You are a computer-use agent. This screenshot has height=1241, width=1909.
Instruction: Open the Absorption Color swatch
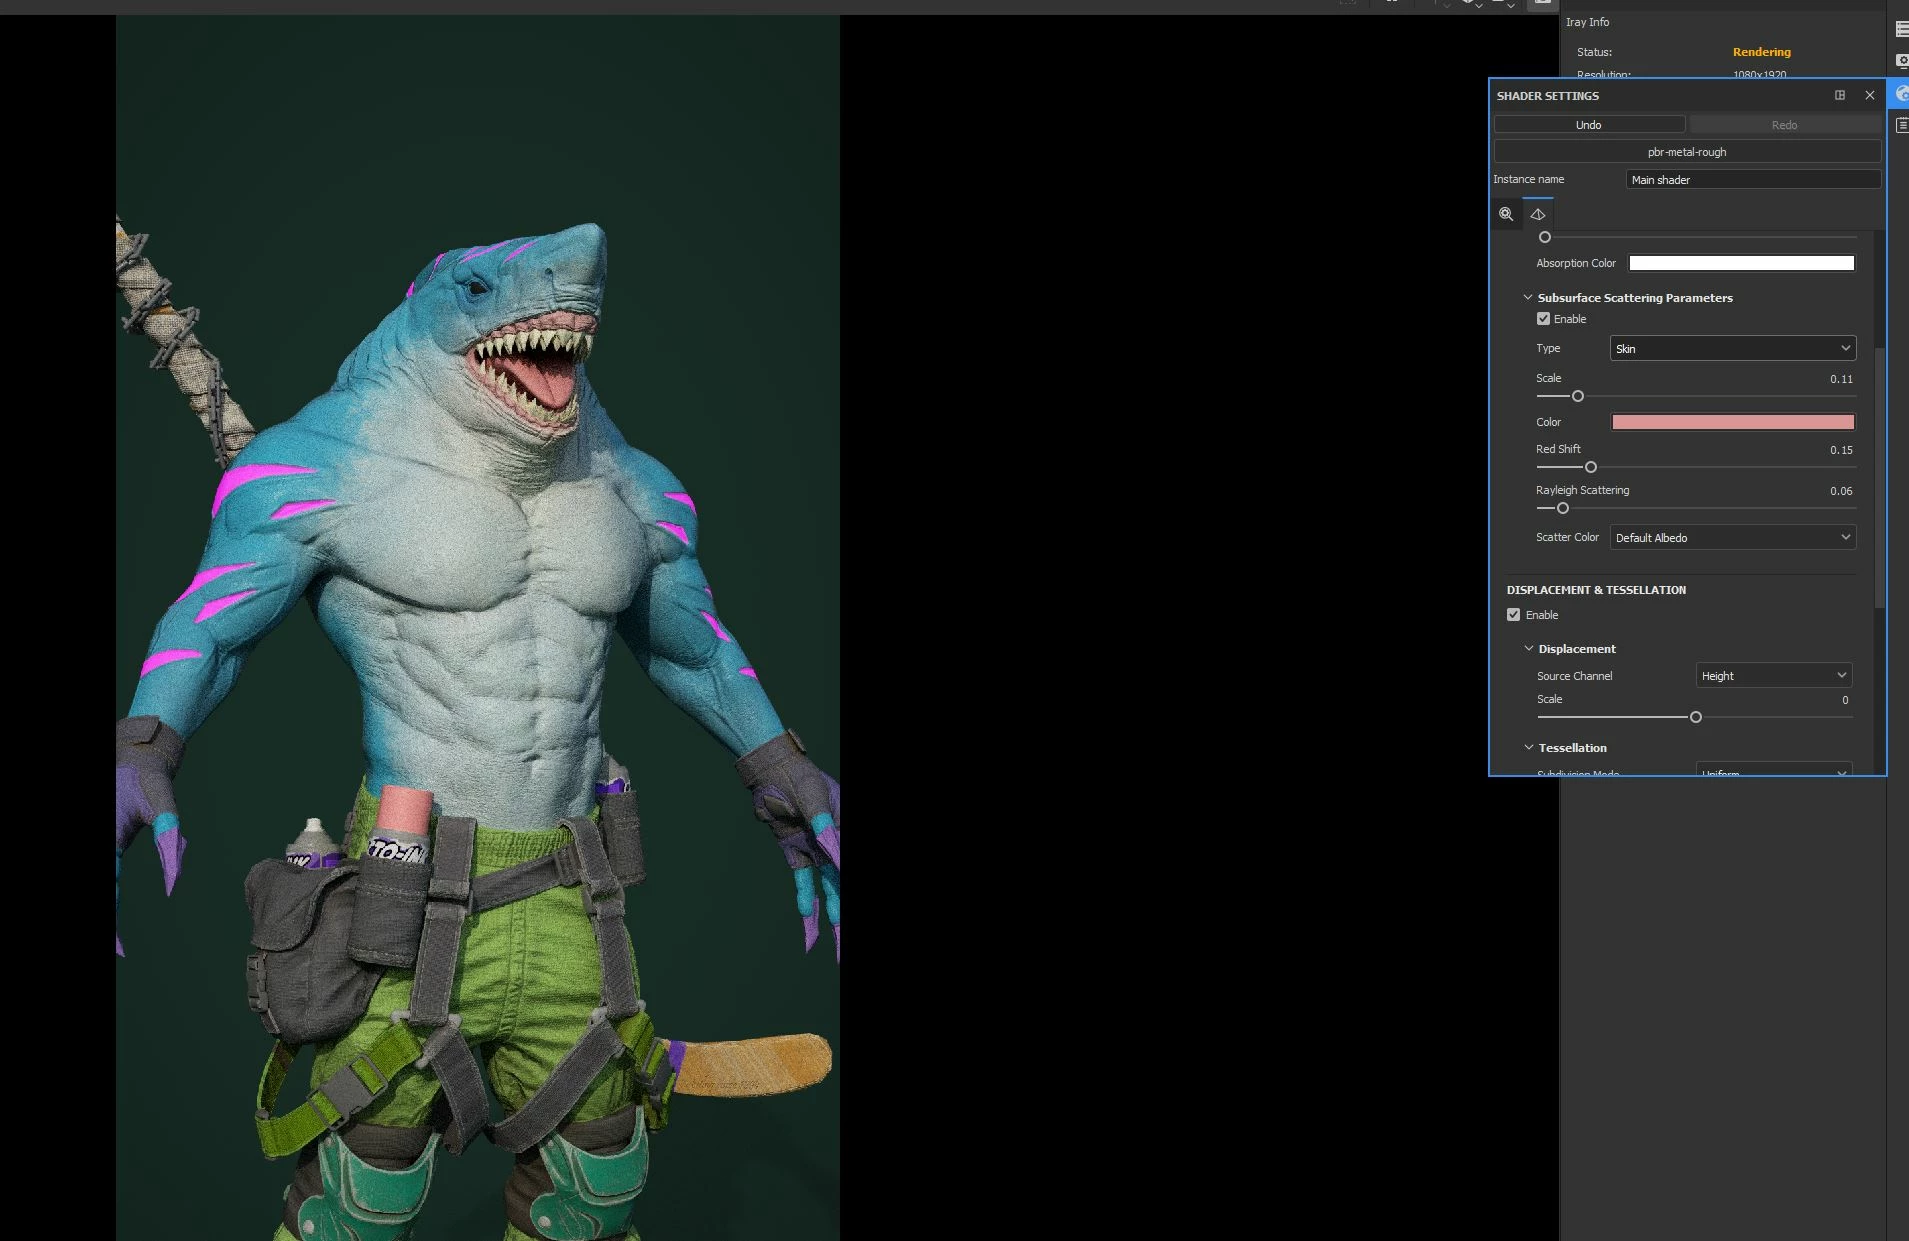(x=1741, y=263)
